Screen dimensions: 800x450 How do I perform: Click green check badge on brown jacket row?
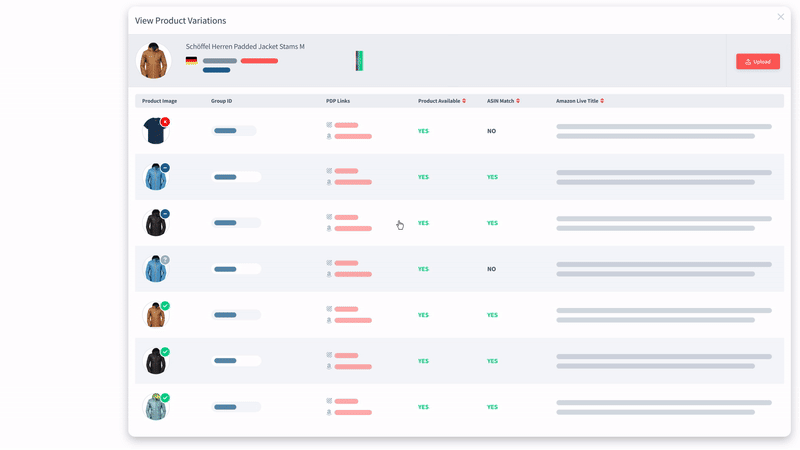(165, 306)
